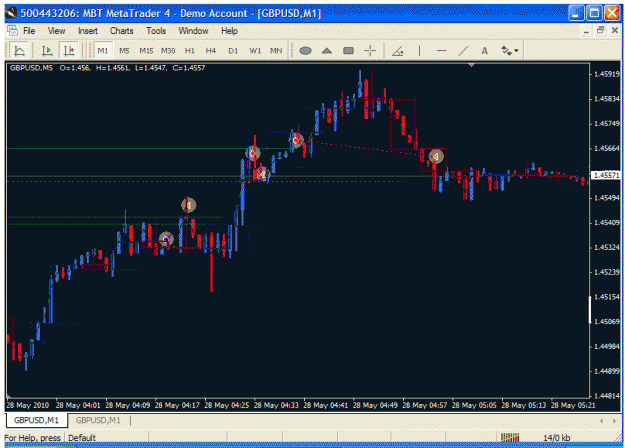Click the GBPUSD,M5 OHLC chart header
The height and width of the screenshot is (448, 625).
point(107,68)
